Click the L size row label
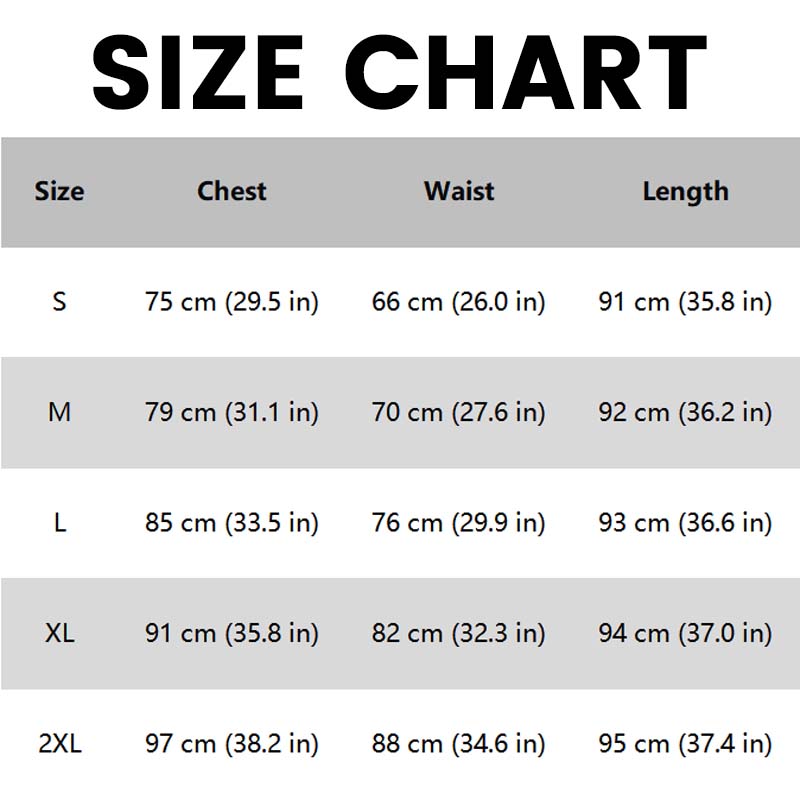The image size is (800, 800). [59, 522]
